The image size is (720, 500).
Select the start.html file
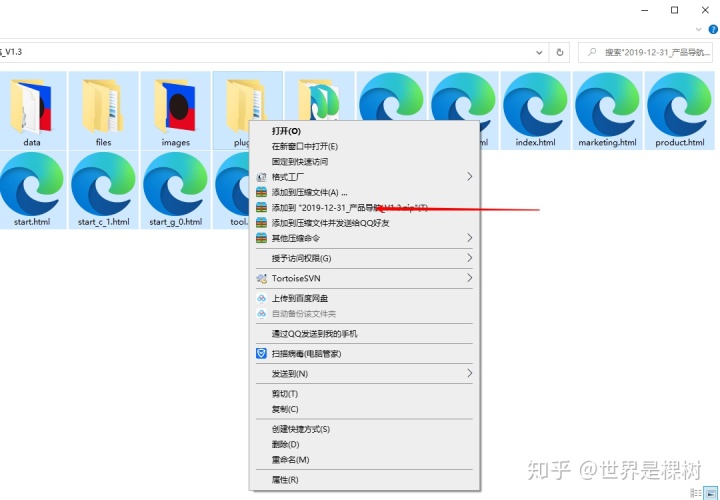pos(32,190)
